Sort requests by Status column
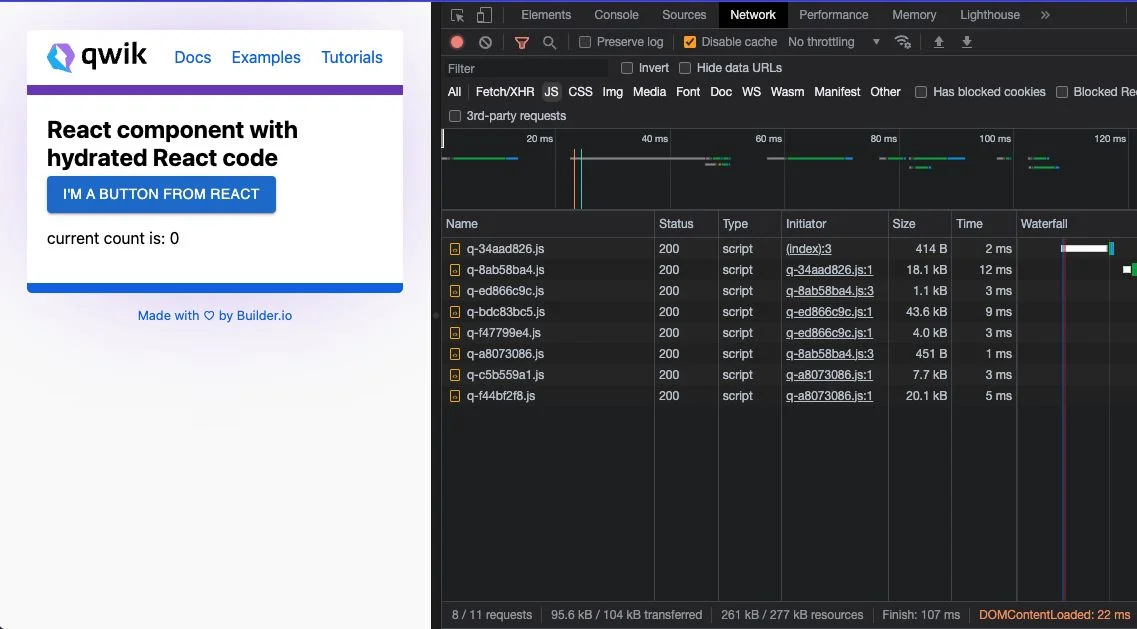Image resolution: width=1137 pixels, height=629 pixels. pos(686,224)
